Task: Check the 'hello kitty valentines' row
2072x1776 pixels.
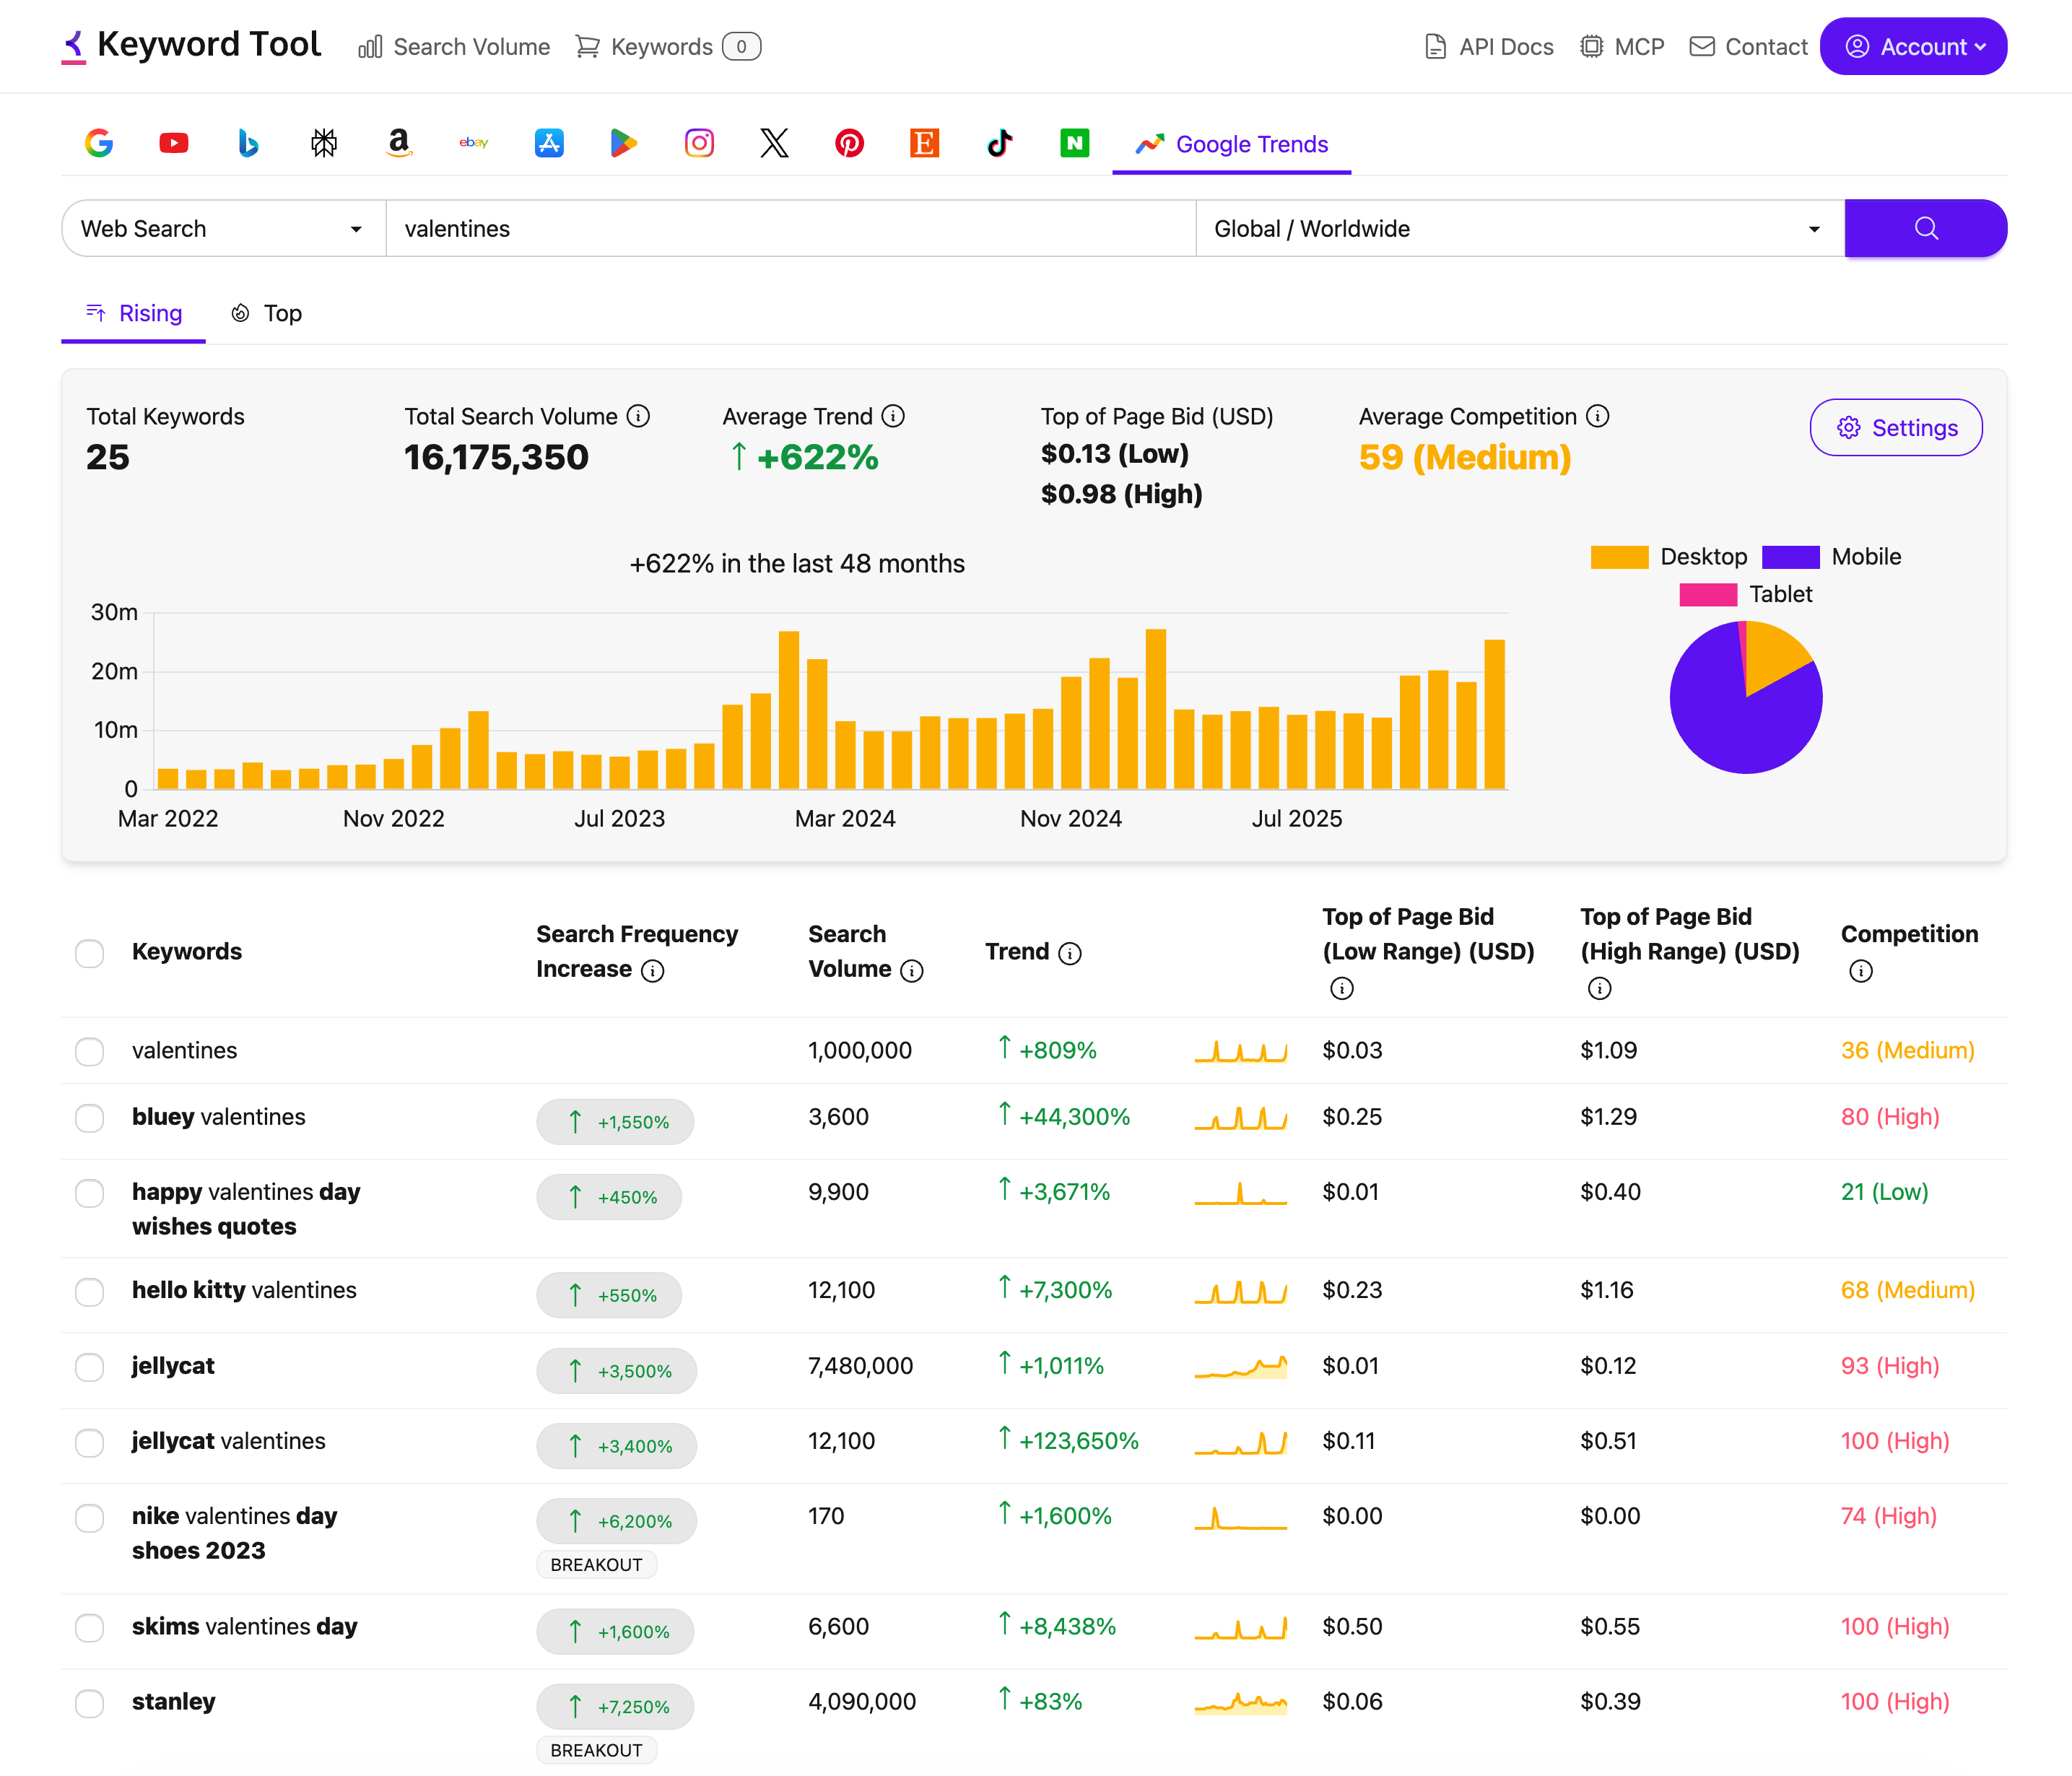Action: tap(90, 1291)
